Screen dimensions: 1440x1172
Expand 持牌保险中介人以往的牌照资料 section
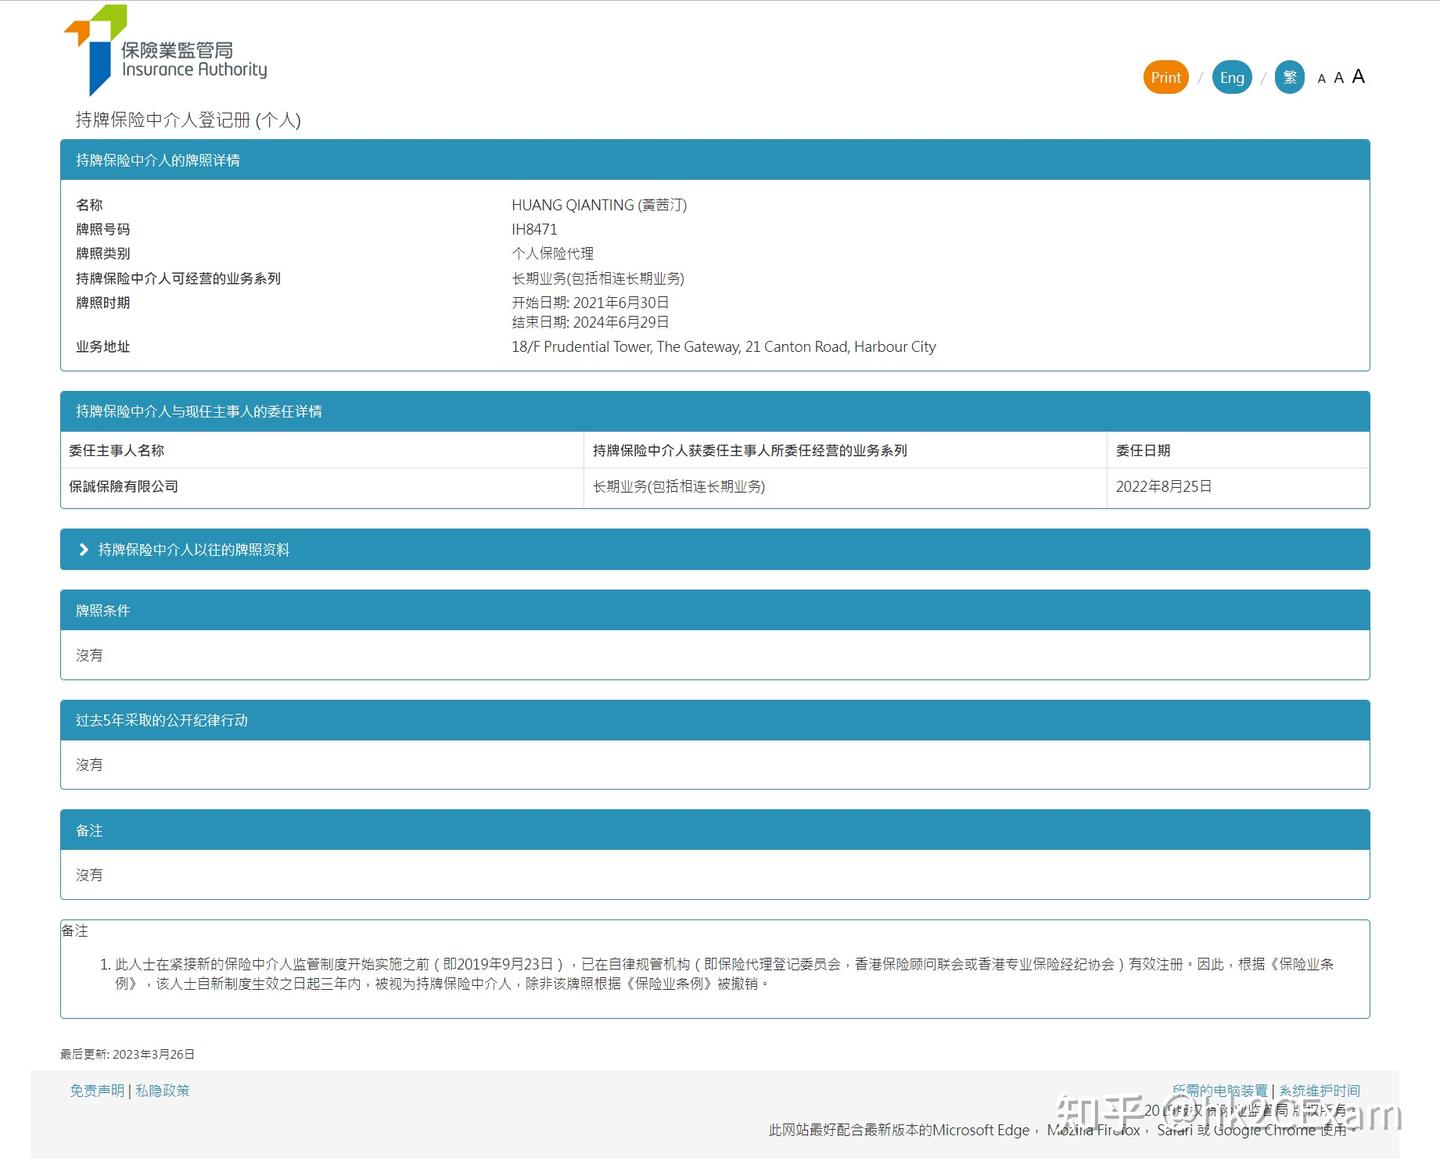point(715,549)
